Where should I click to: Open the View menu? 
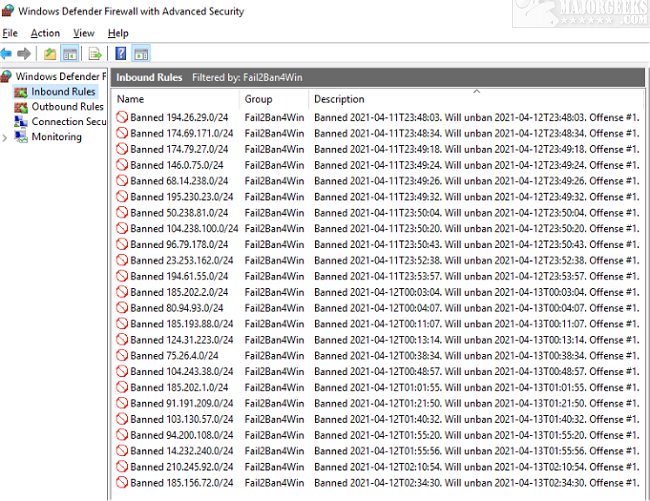point(84,33)
